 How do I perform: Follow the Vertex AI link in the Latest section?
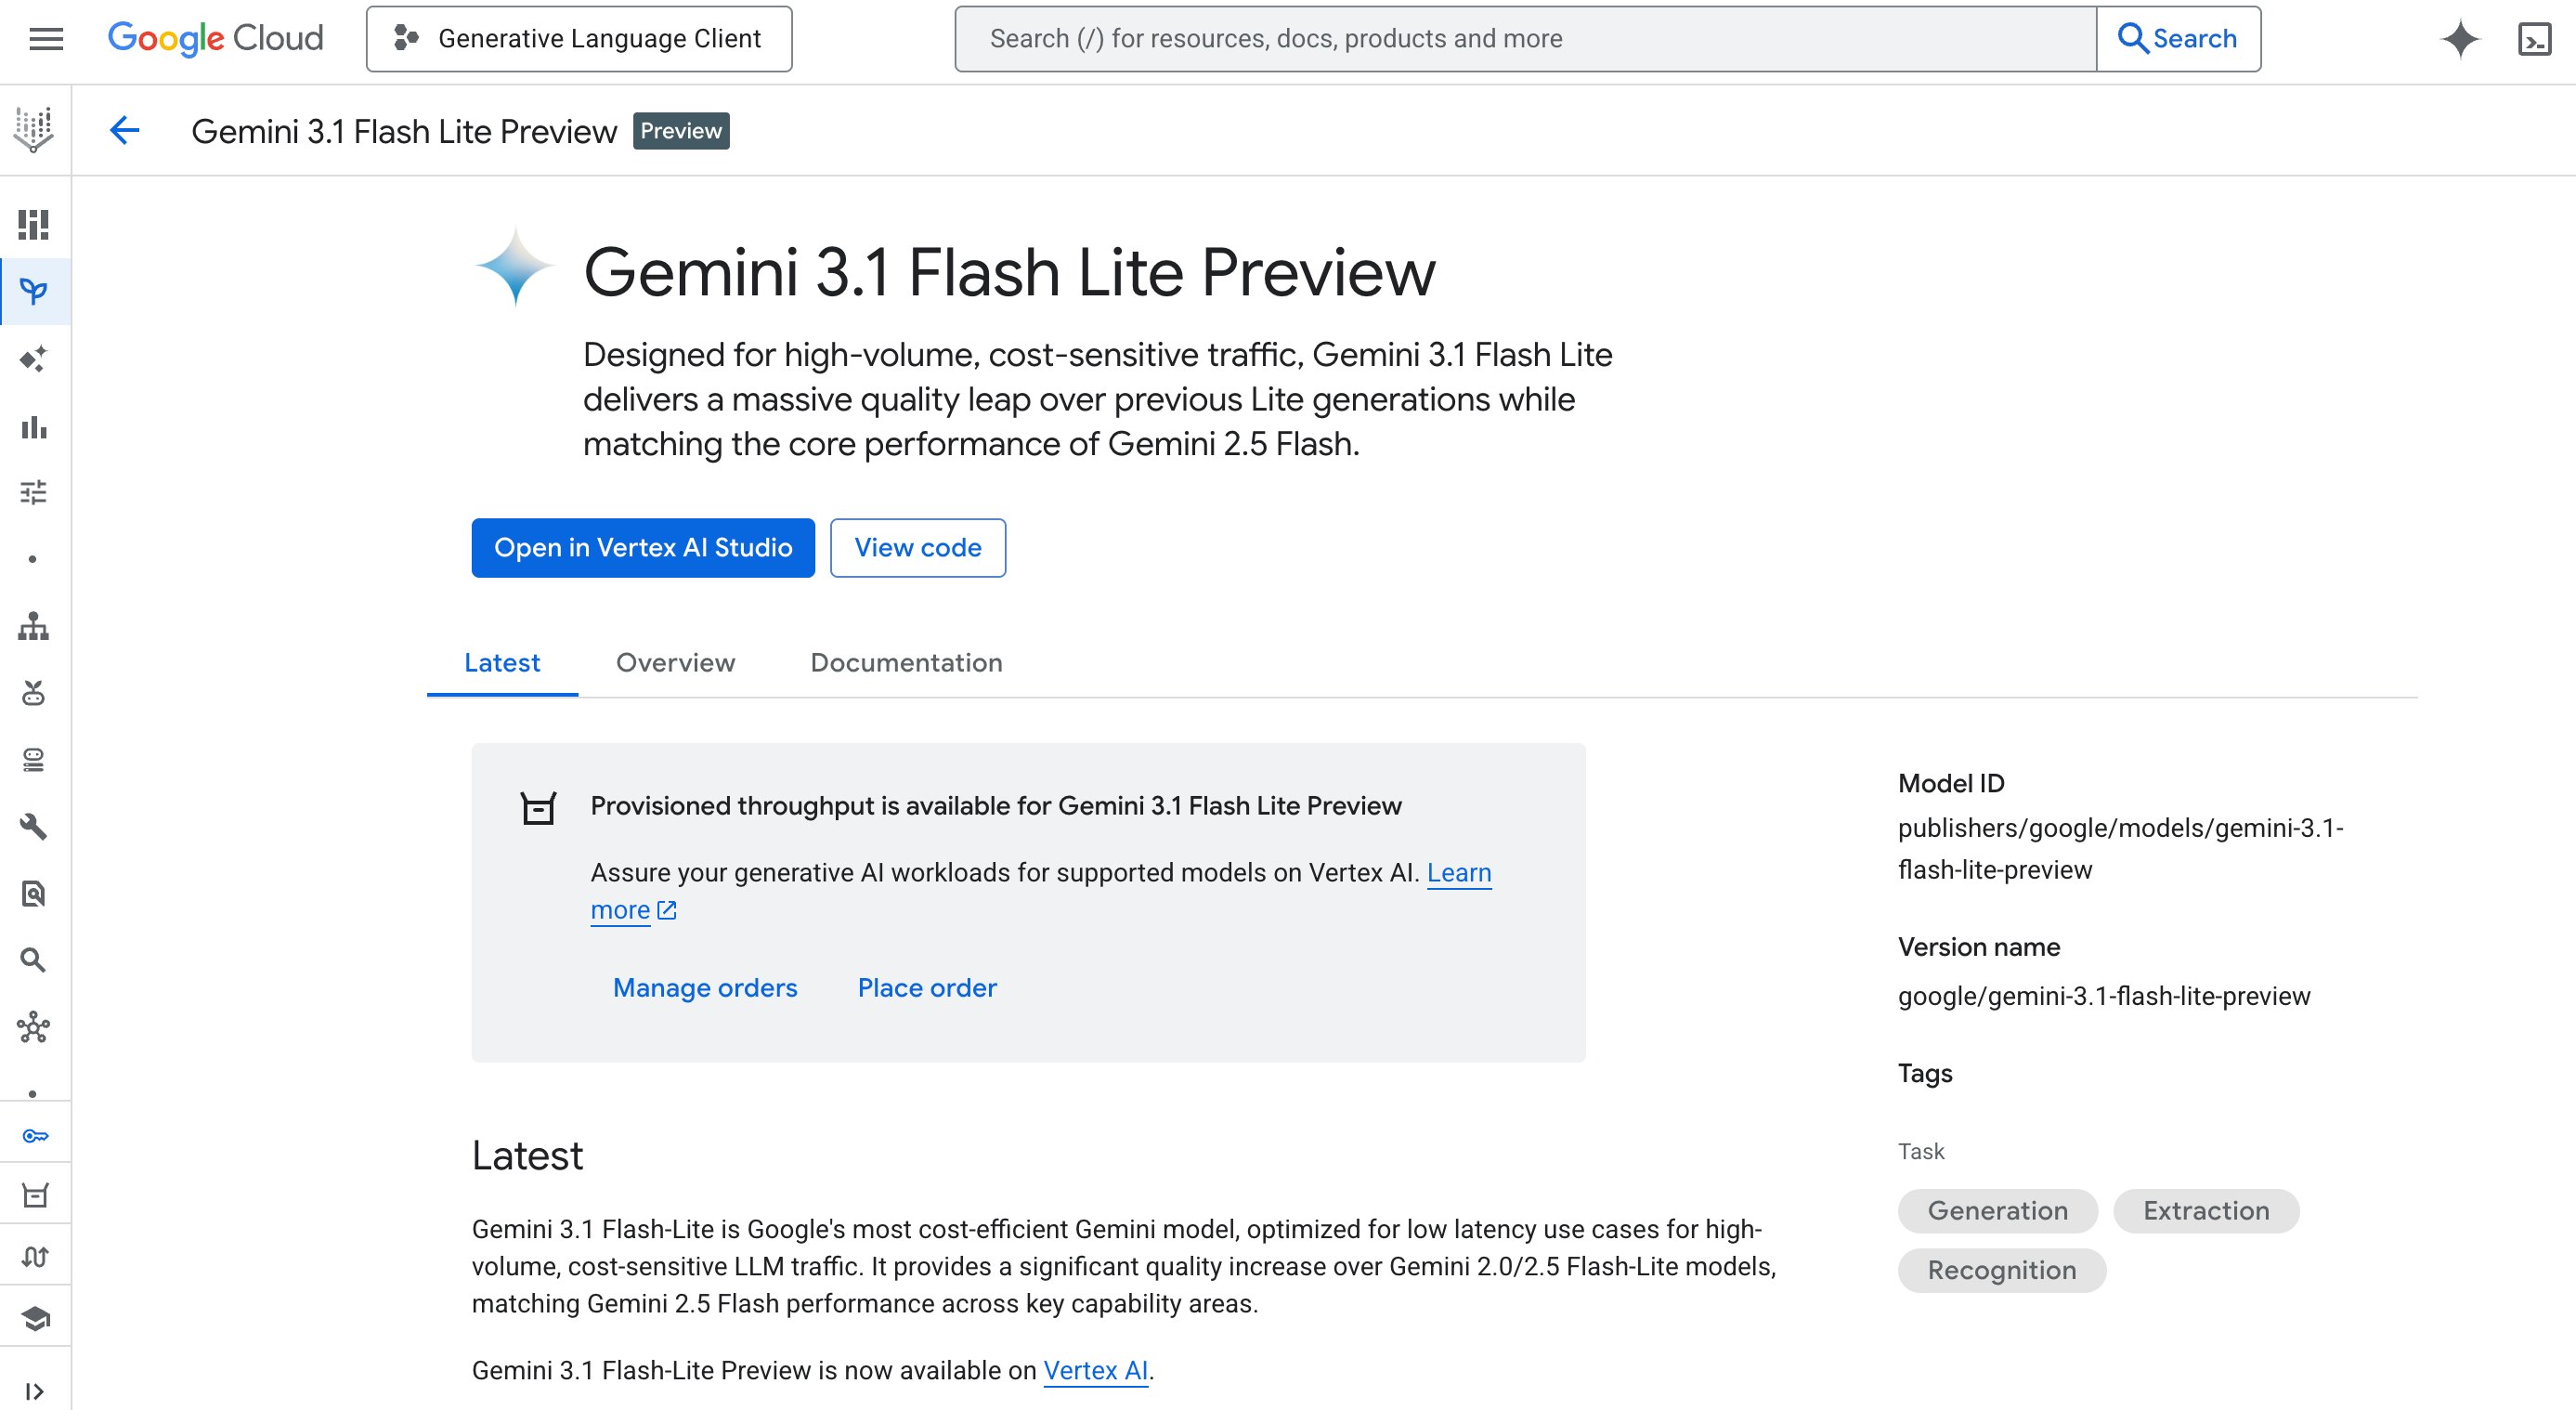pyautogui.click(x=1095, y=1371)
